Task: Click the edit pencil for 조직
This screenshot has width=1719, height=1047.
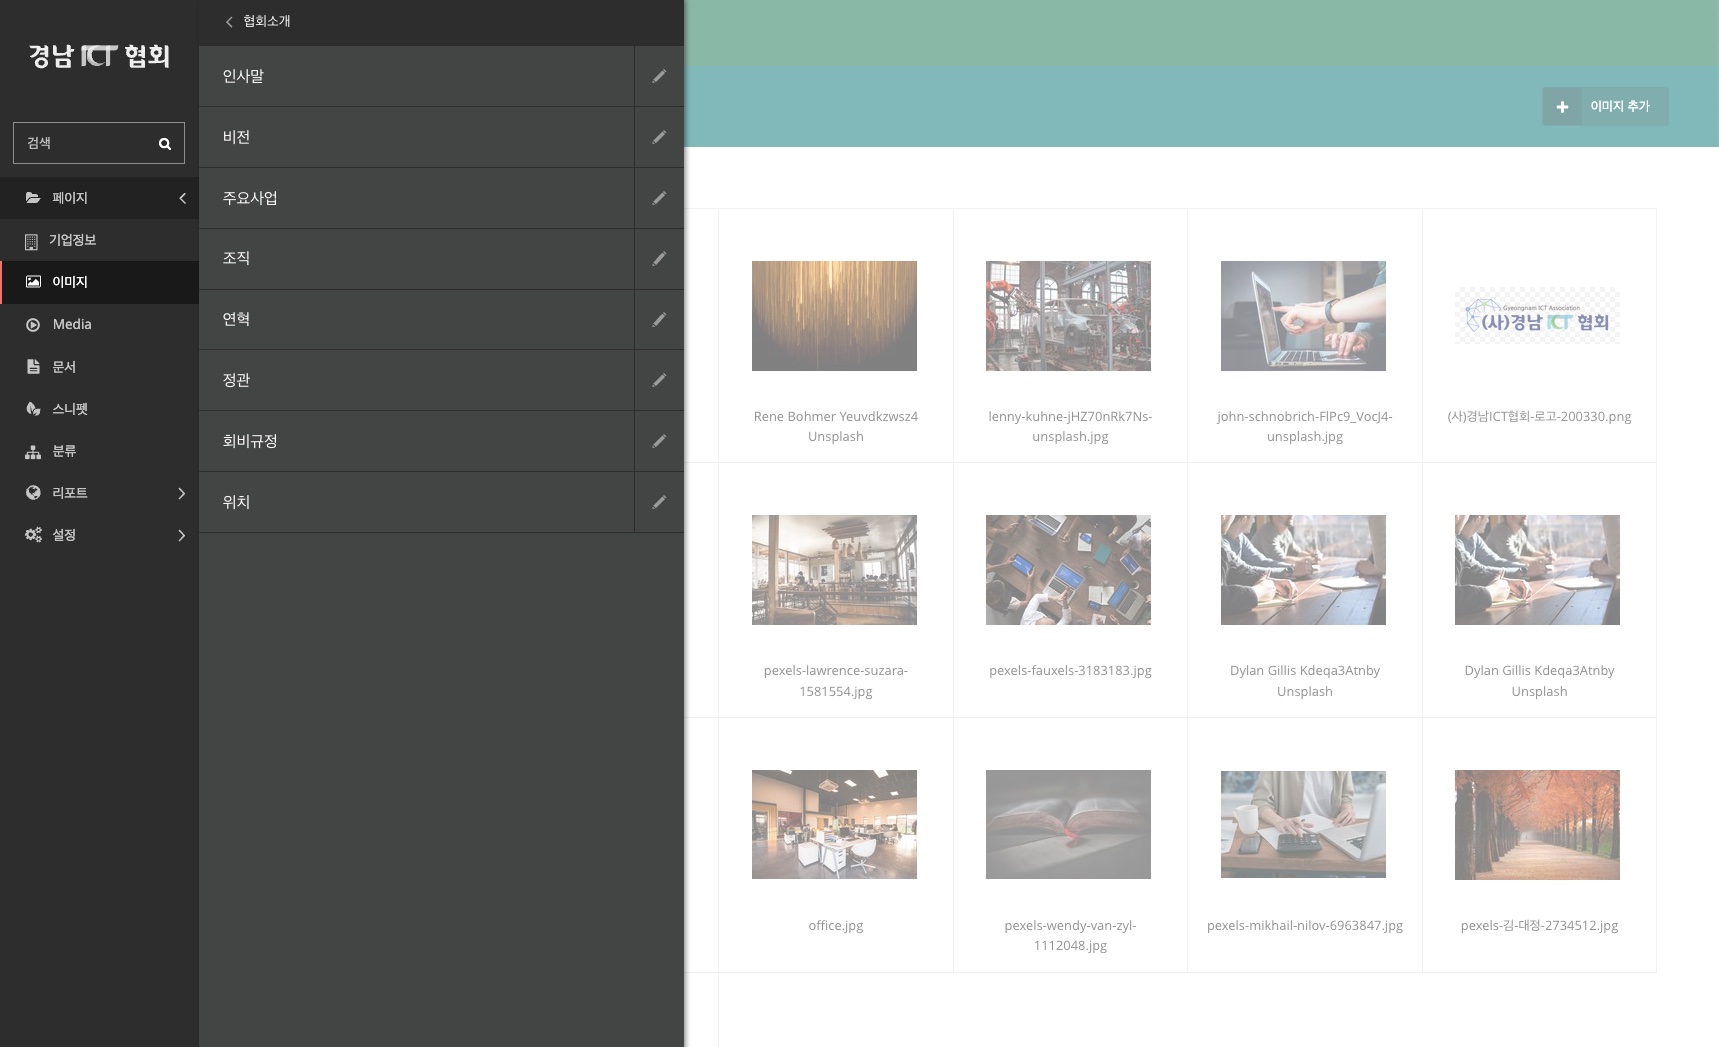Action: pyautogui.click(x=659, y=259)
